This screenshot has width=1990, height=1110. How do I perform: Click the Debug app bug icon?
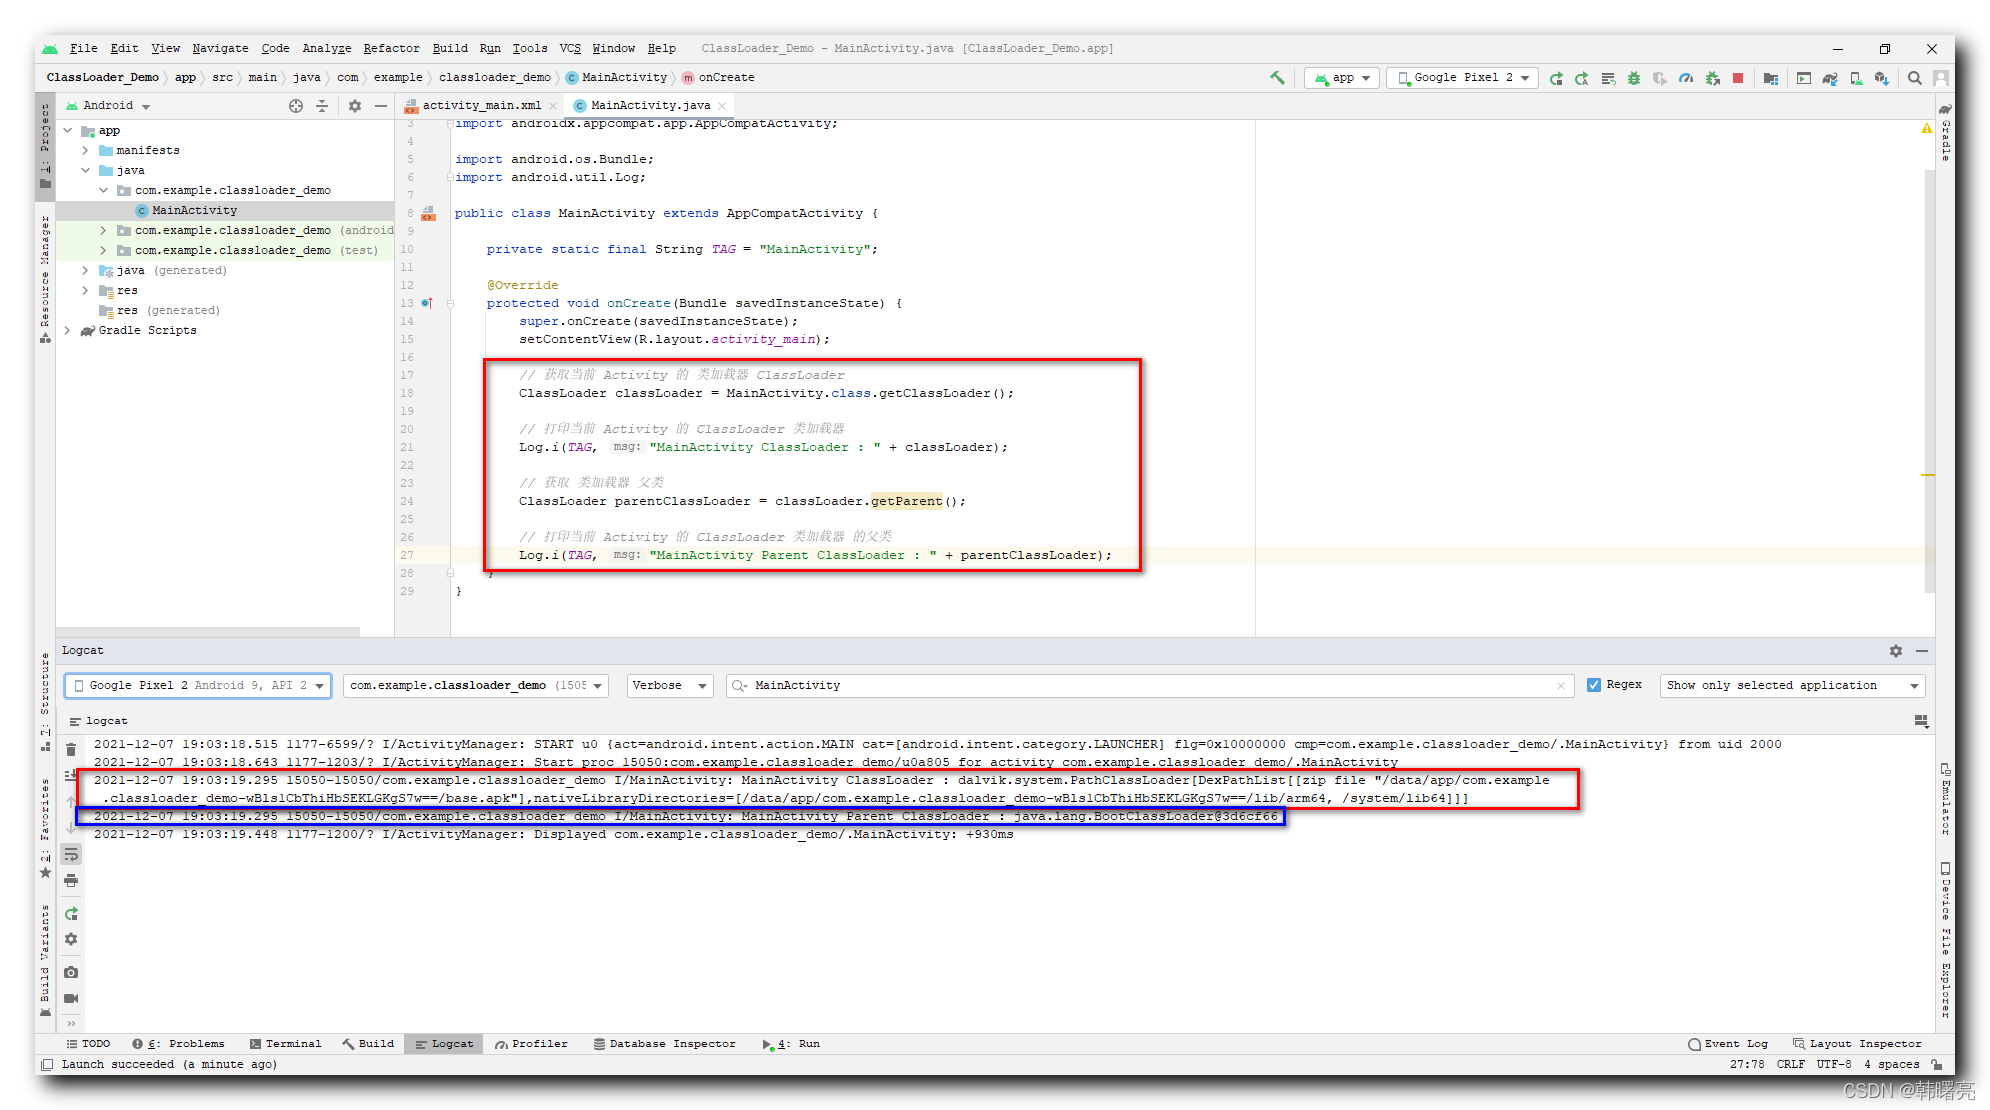tap(1634, 78)
